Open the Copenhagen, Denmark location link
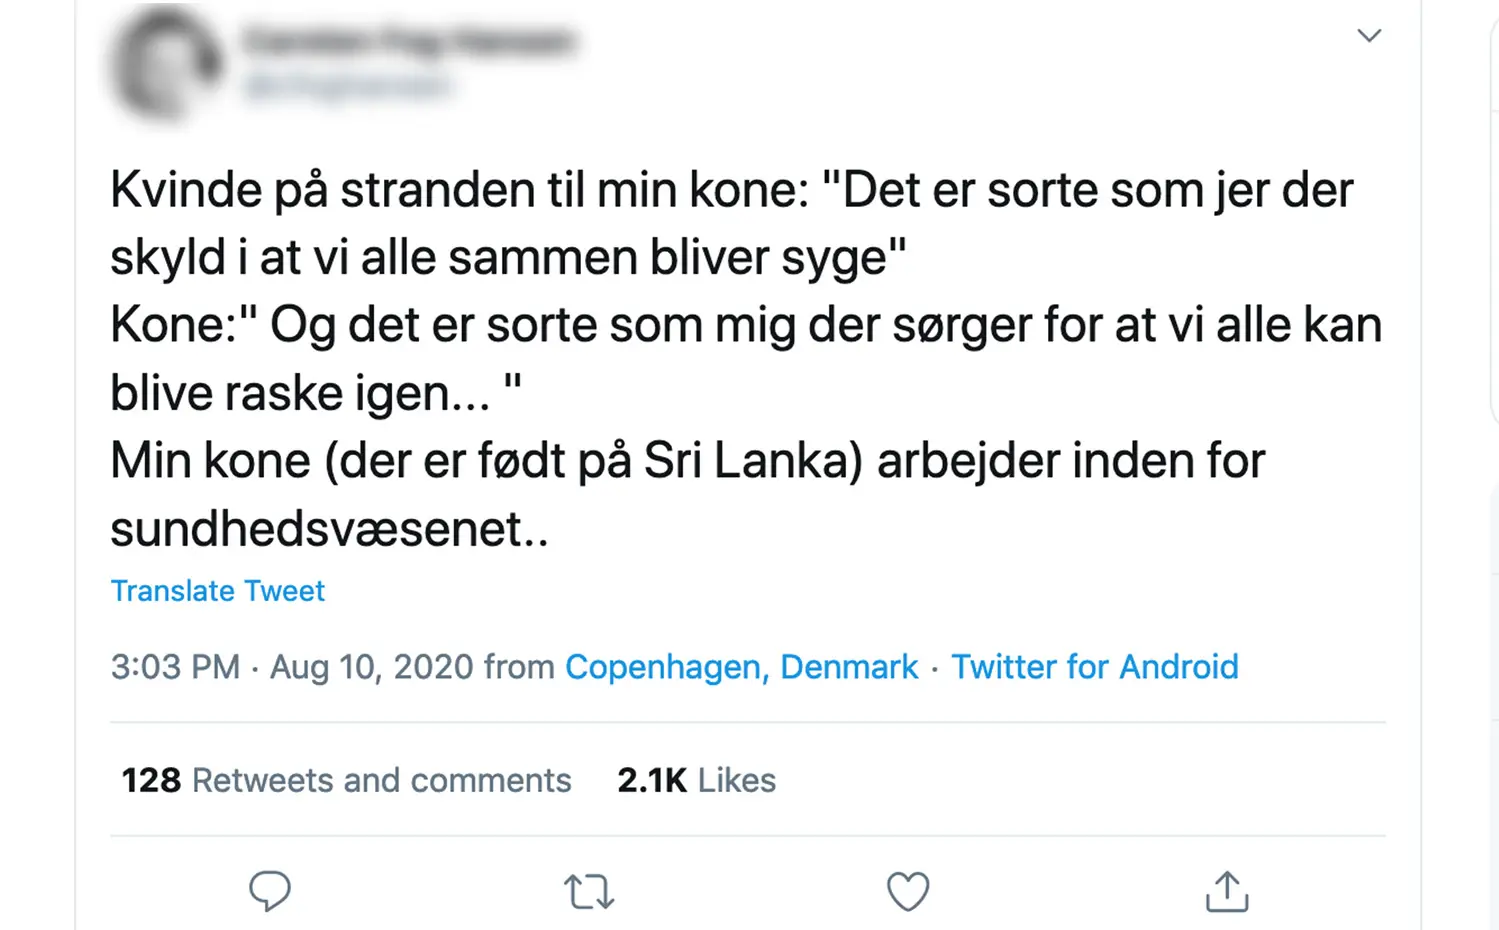The width and height of the screenshot is (1499, 930). [x=741, y=667]
